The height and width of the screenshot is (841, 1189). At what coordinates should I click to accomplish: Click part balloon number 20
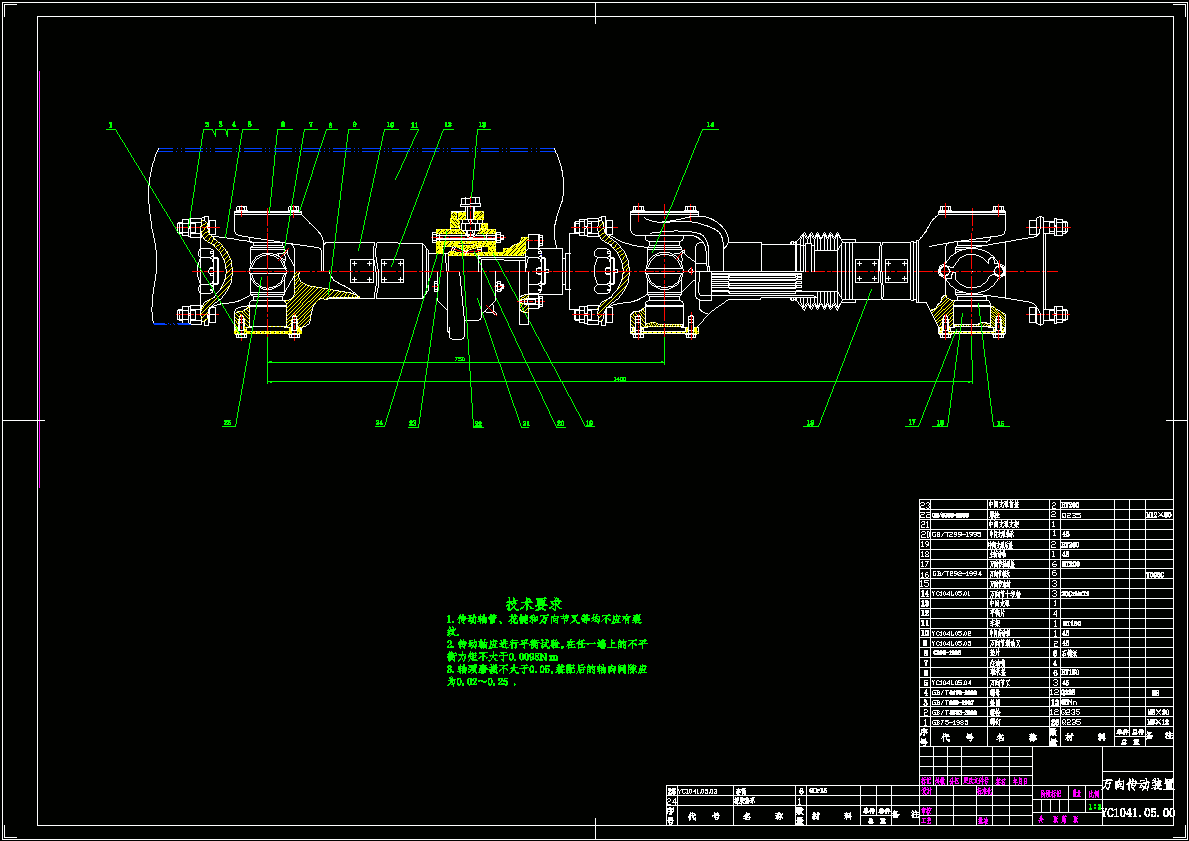point(560,423)
